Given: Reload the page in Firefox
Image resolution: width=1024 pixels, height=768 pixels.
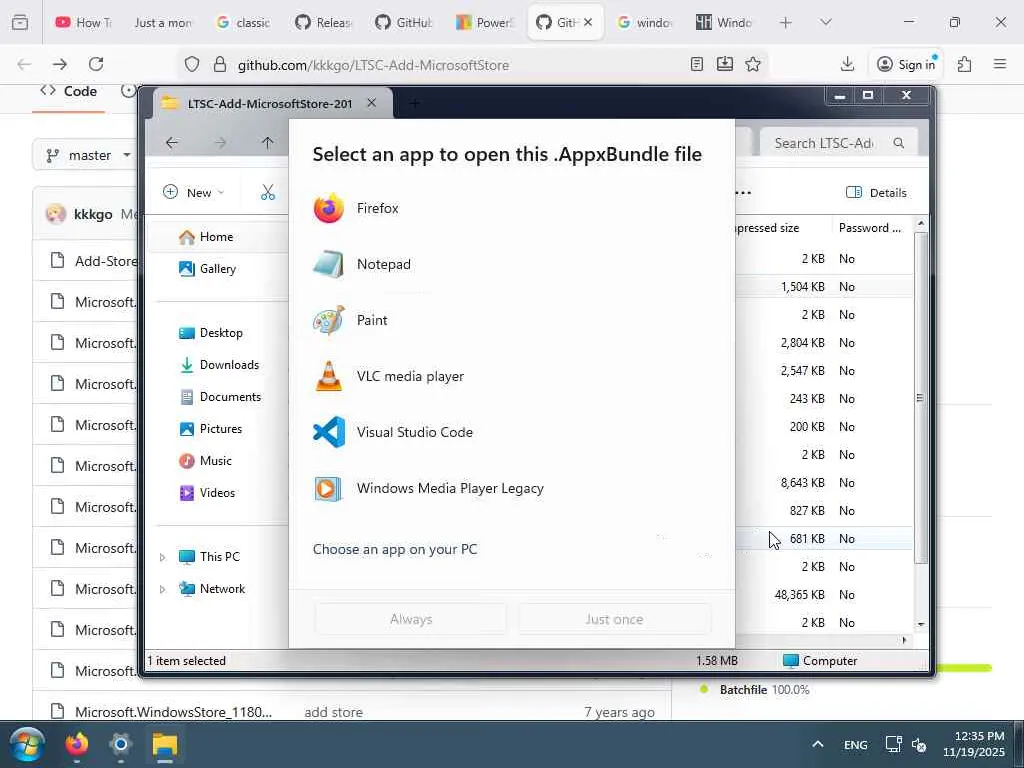Looking at the screenshot, I should click(96, 64).
